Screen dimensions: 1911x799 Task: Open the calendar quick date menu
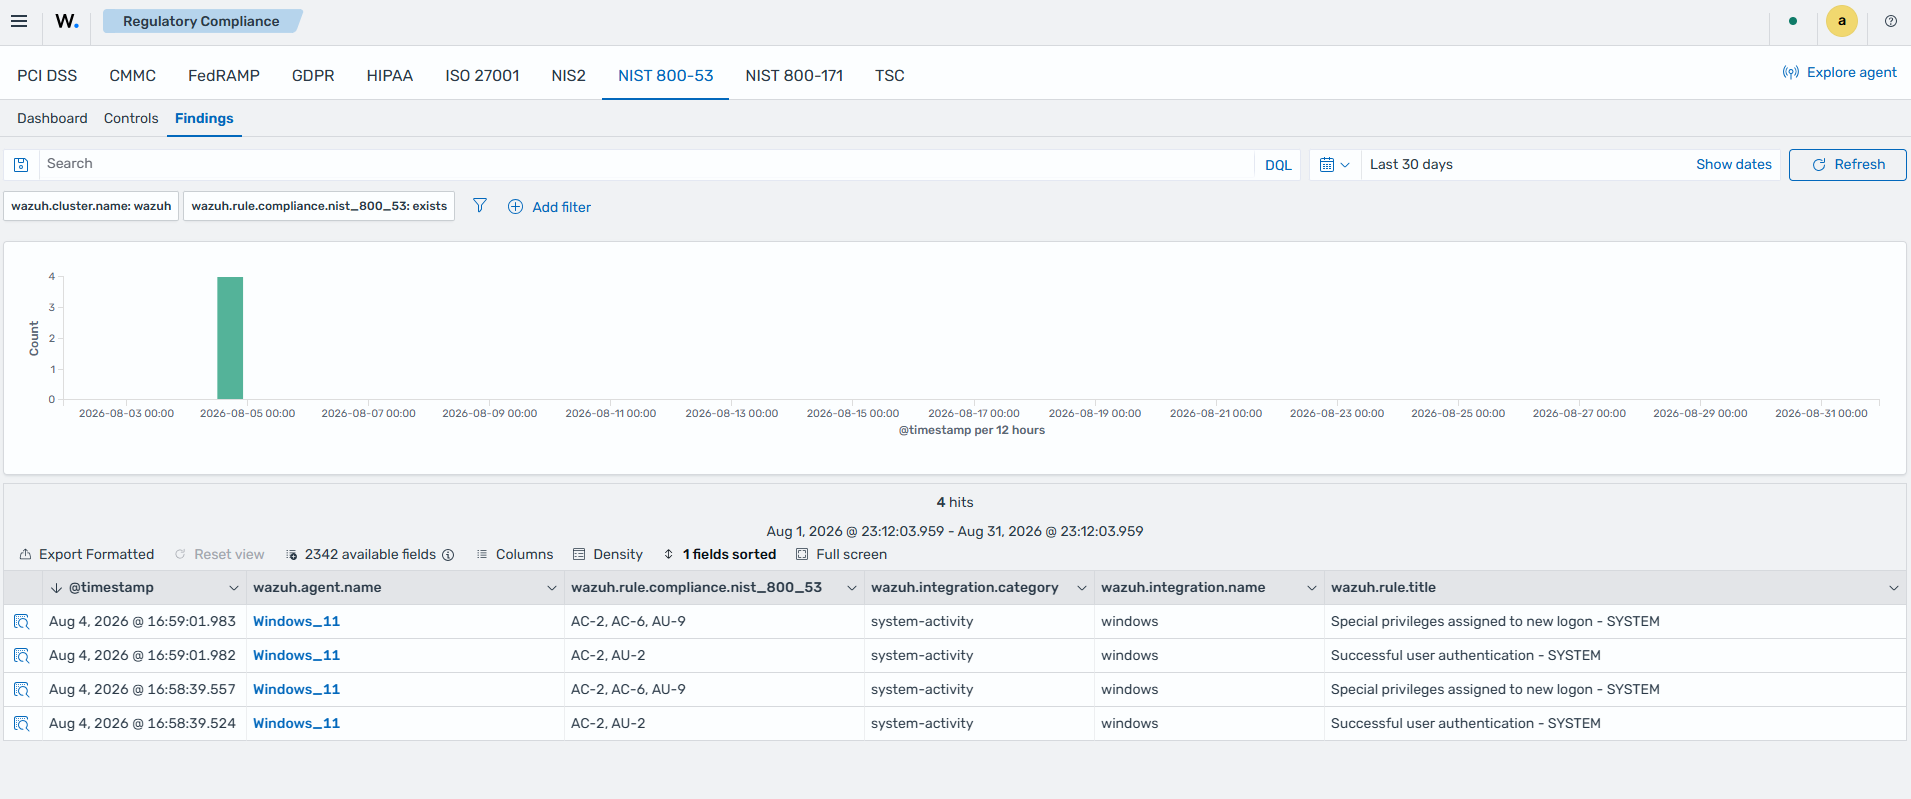tap(1334, 165)
